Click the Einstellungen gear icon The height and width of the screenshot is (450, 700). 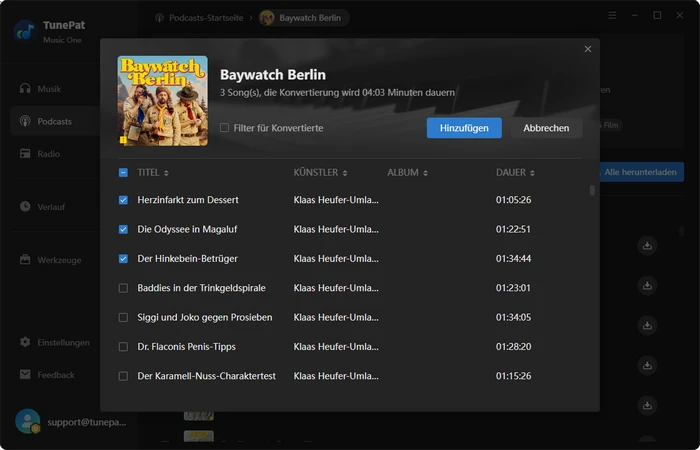pos(25,342)
